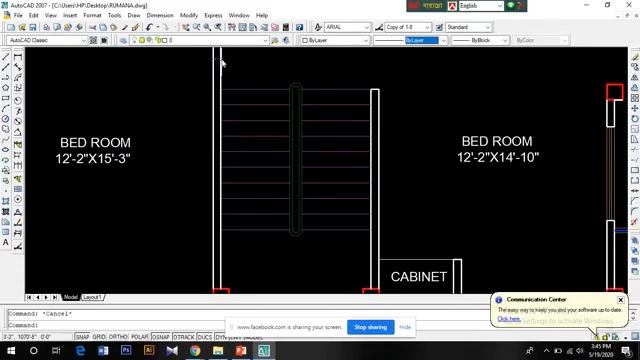Select the Line draw tool
Viewport: 640px width, 360px height.
[x=6, y=57]
